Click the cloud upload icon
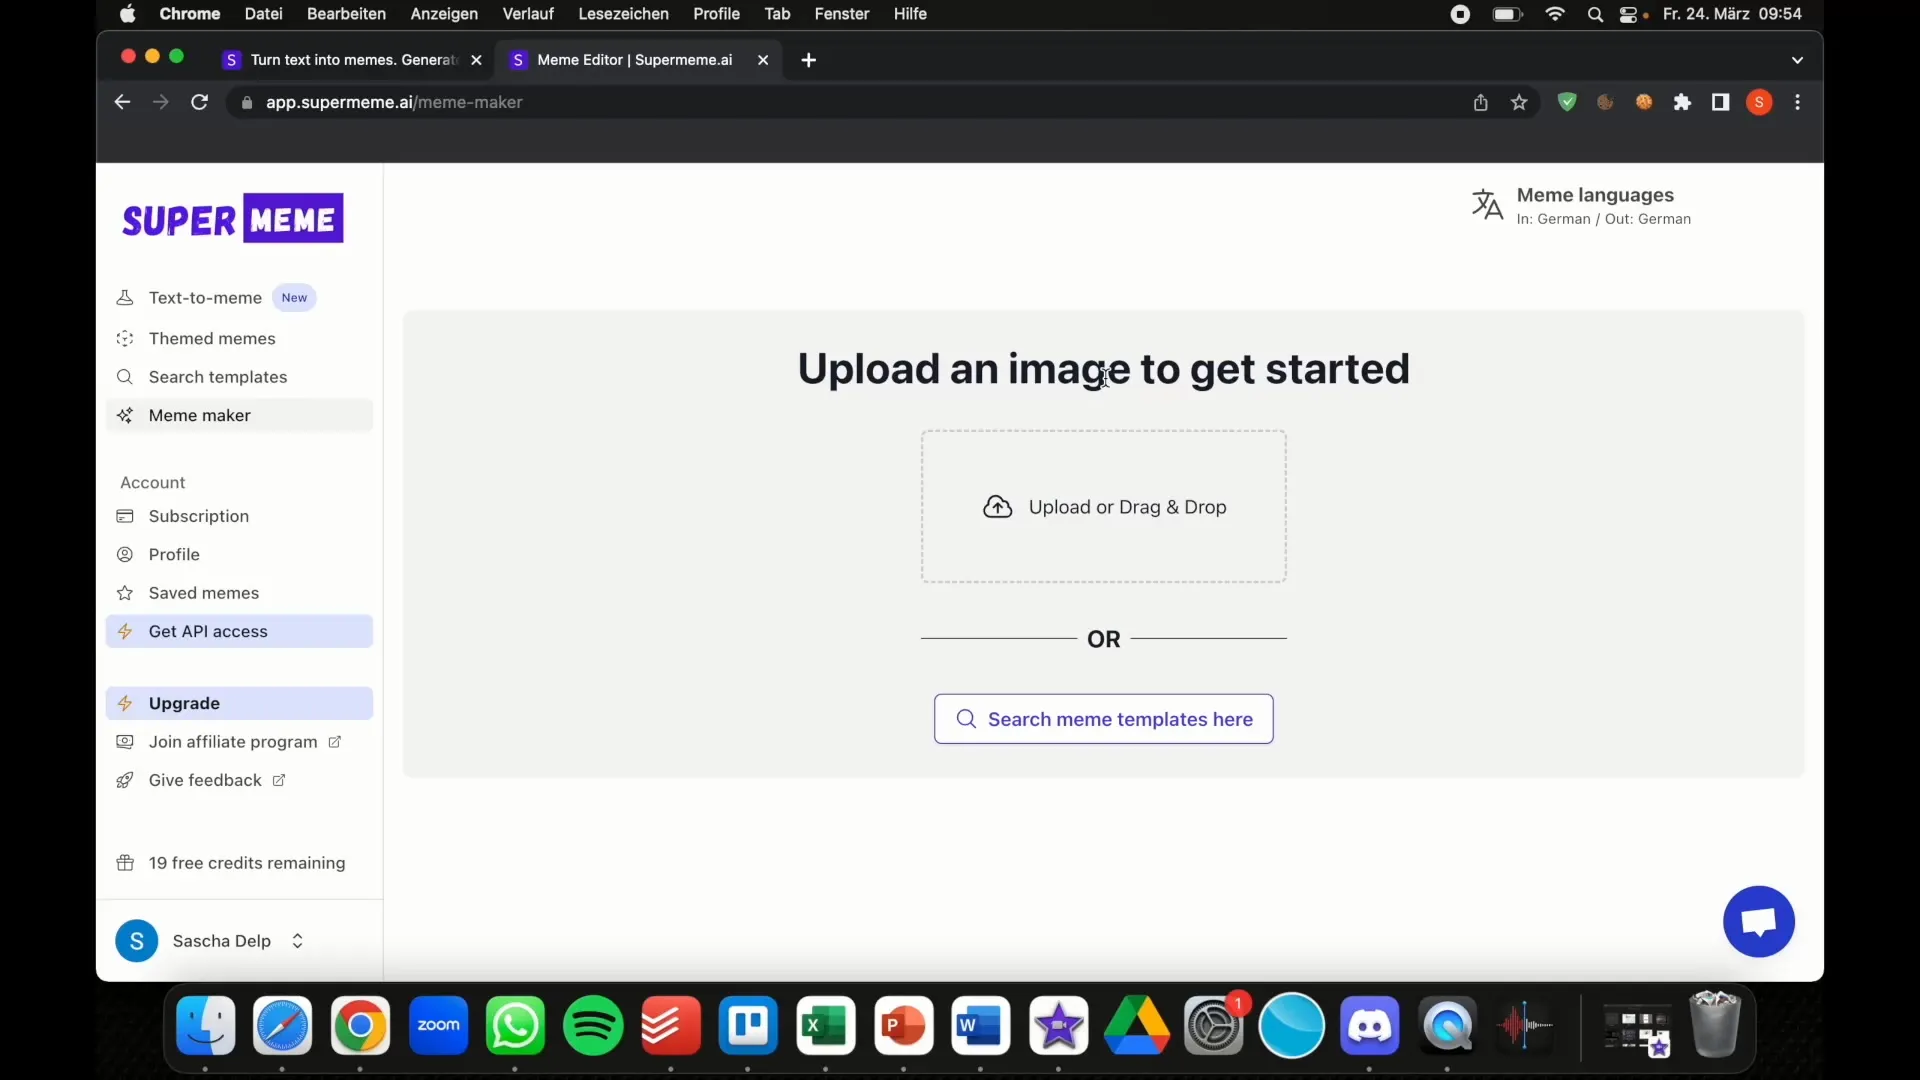Screen dimensions: 1920x1080 (x=997, y=507)
